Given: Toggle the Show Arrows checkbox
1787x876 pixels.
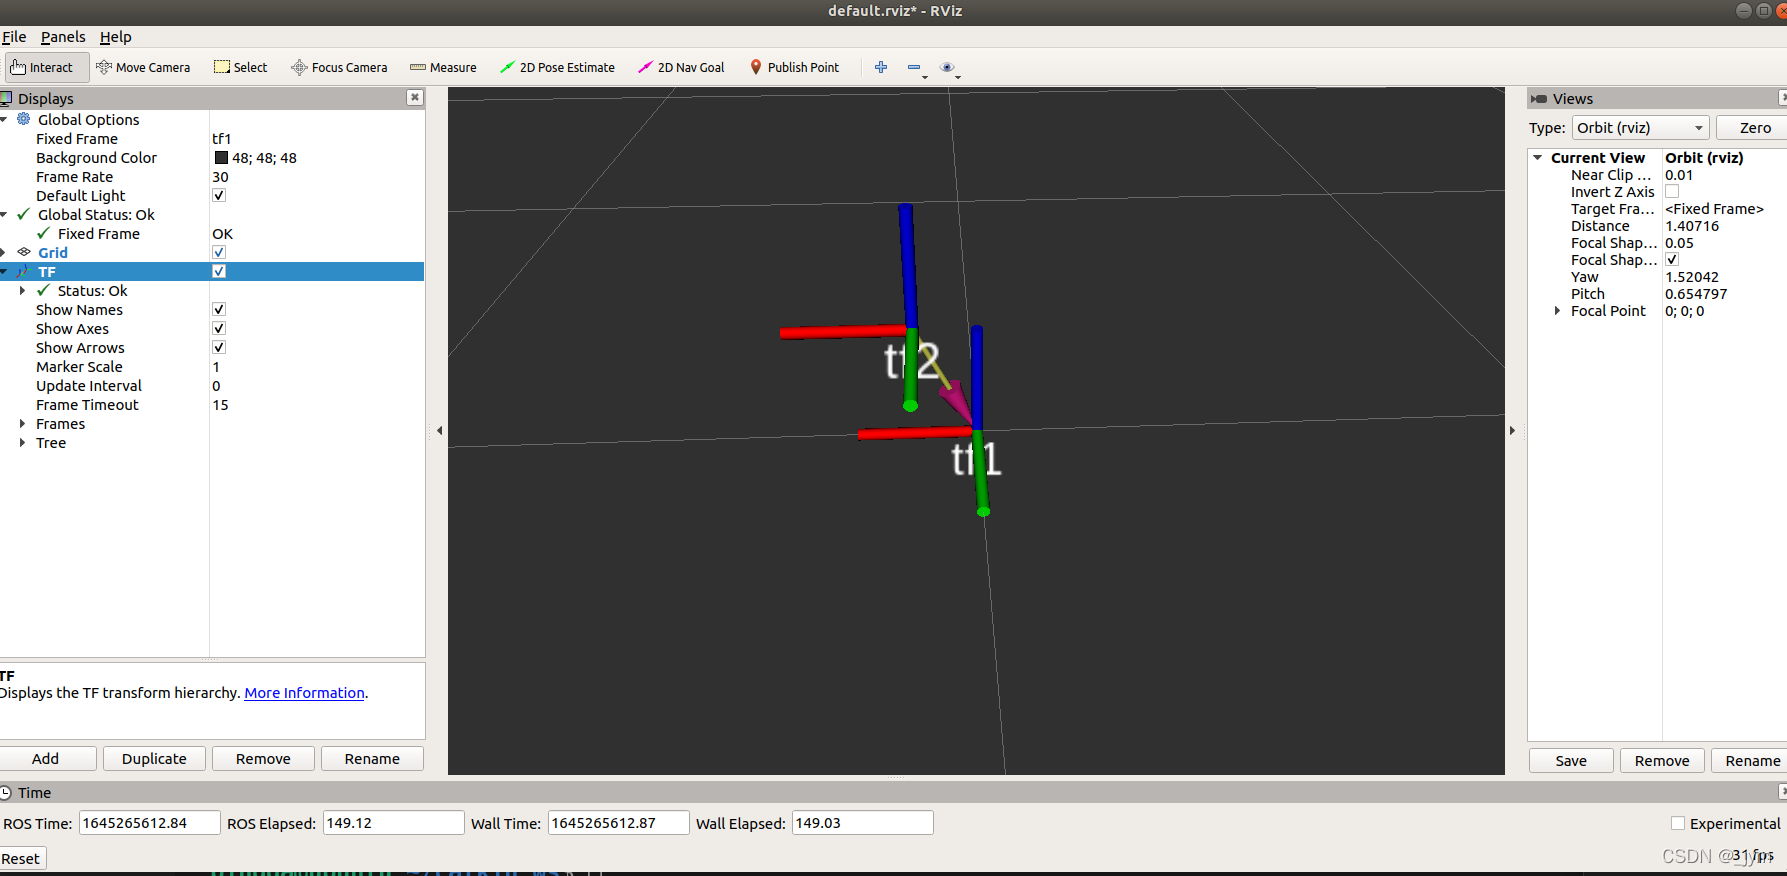Looking at the screenshot, I should (219, 347).
